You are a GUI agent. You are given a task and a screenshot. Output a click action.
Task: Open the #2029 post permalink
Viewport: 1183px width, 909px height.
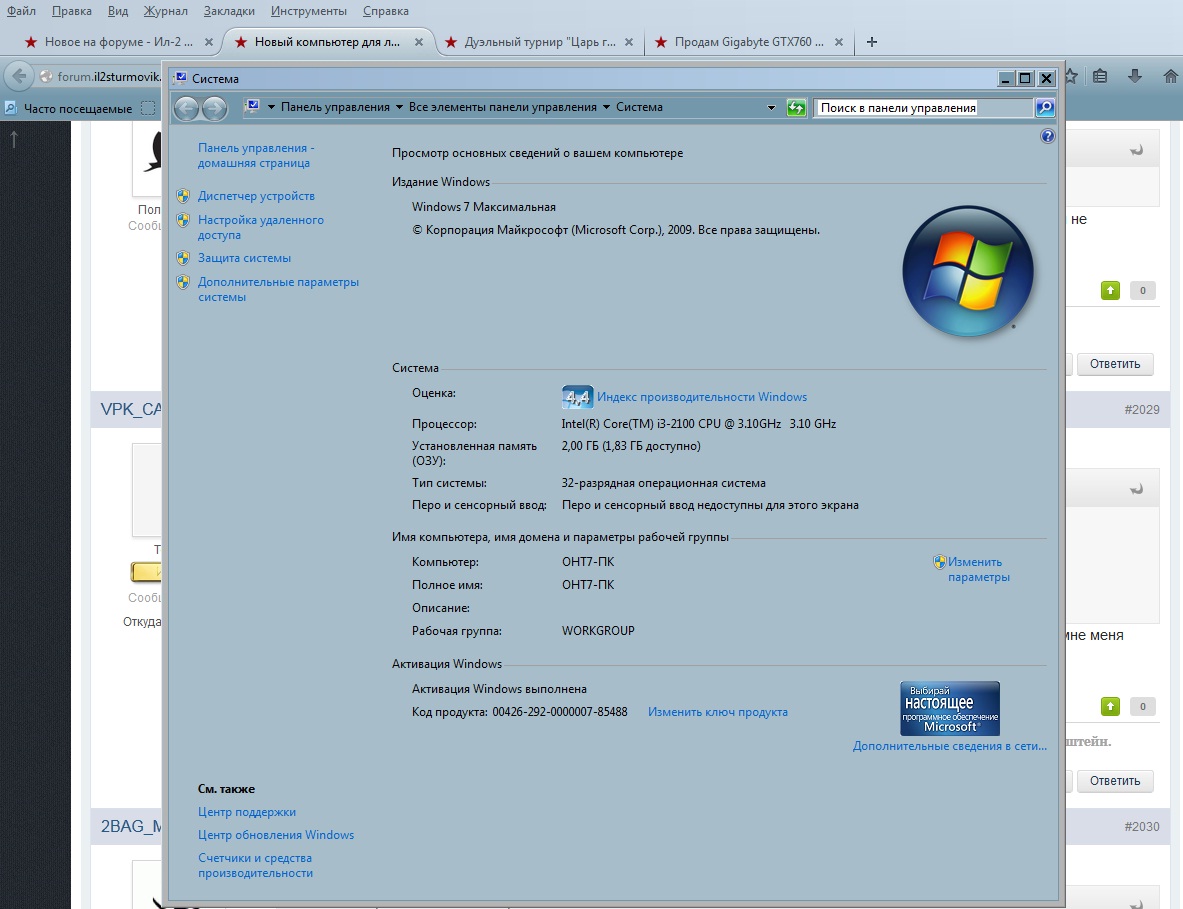click(1142, 410)
